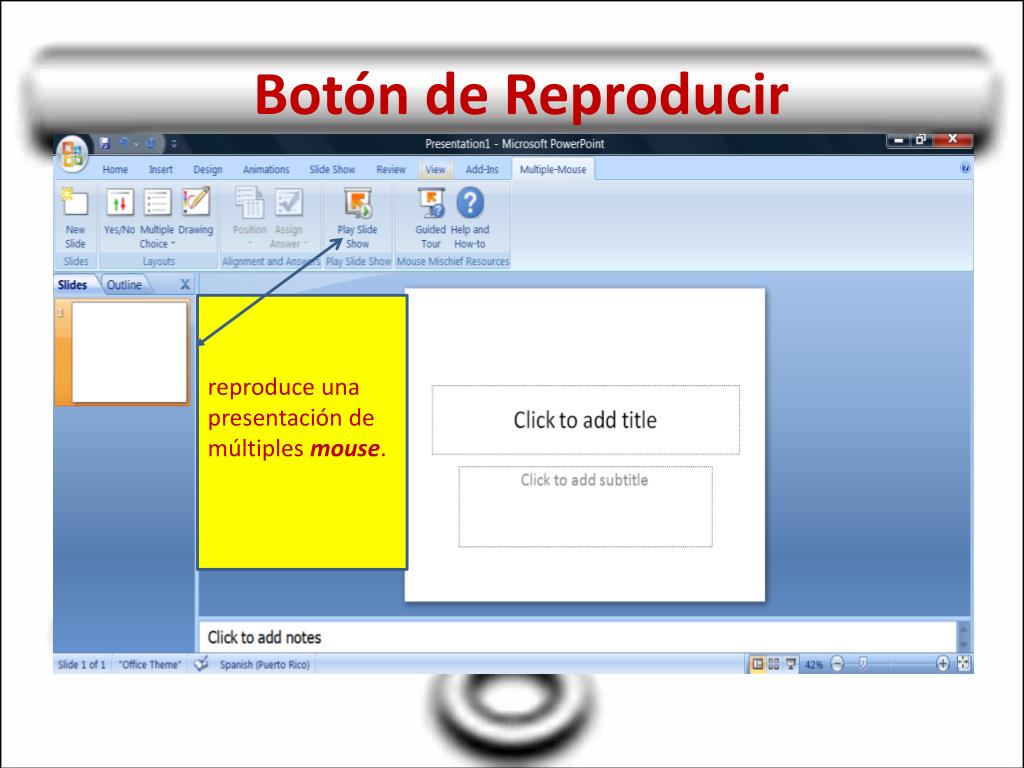Click the notes pane scrollbar
Image resolution: width=1024 pixels, height=768 pixels.
[x=963, y=637]
